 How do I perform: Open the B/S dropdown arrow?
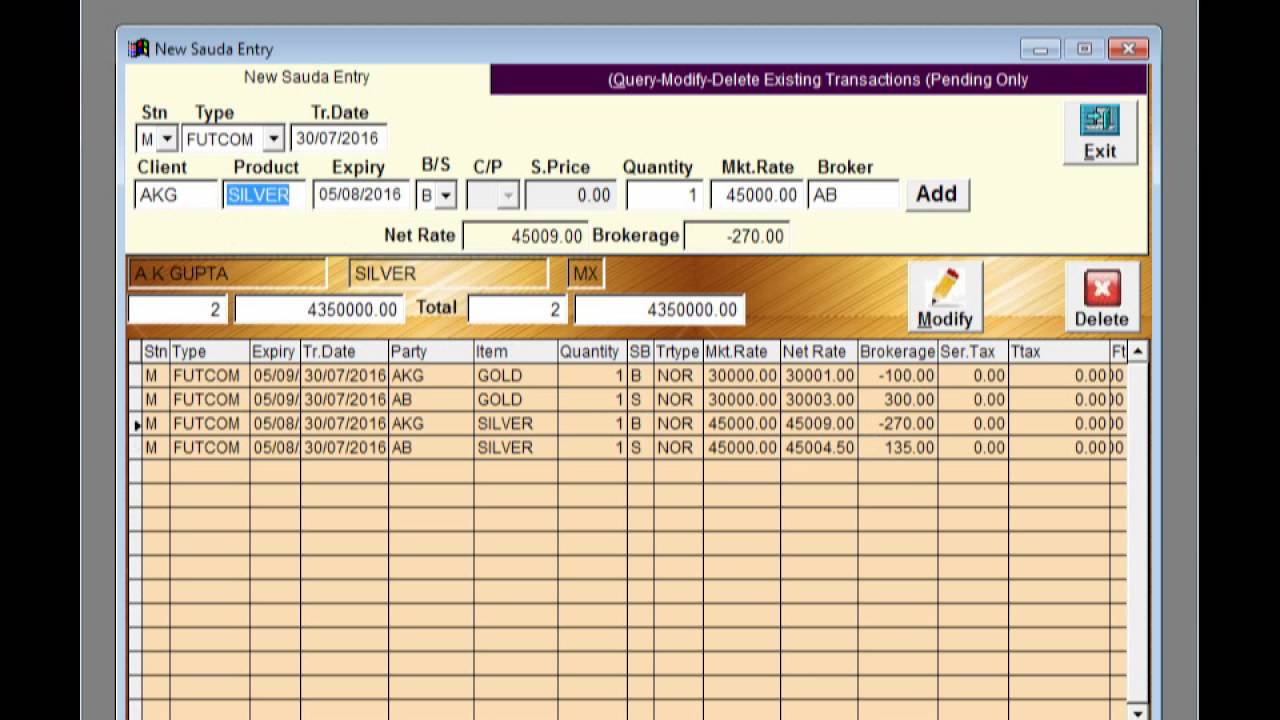tap(446, 195)
